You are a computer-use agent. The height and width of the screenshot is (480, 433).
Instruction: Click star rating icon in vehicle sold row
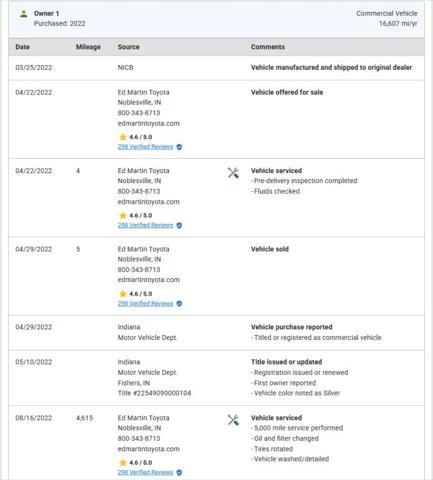click(123, 294)
